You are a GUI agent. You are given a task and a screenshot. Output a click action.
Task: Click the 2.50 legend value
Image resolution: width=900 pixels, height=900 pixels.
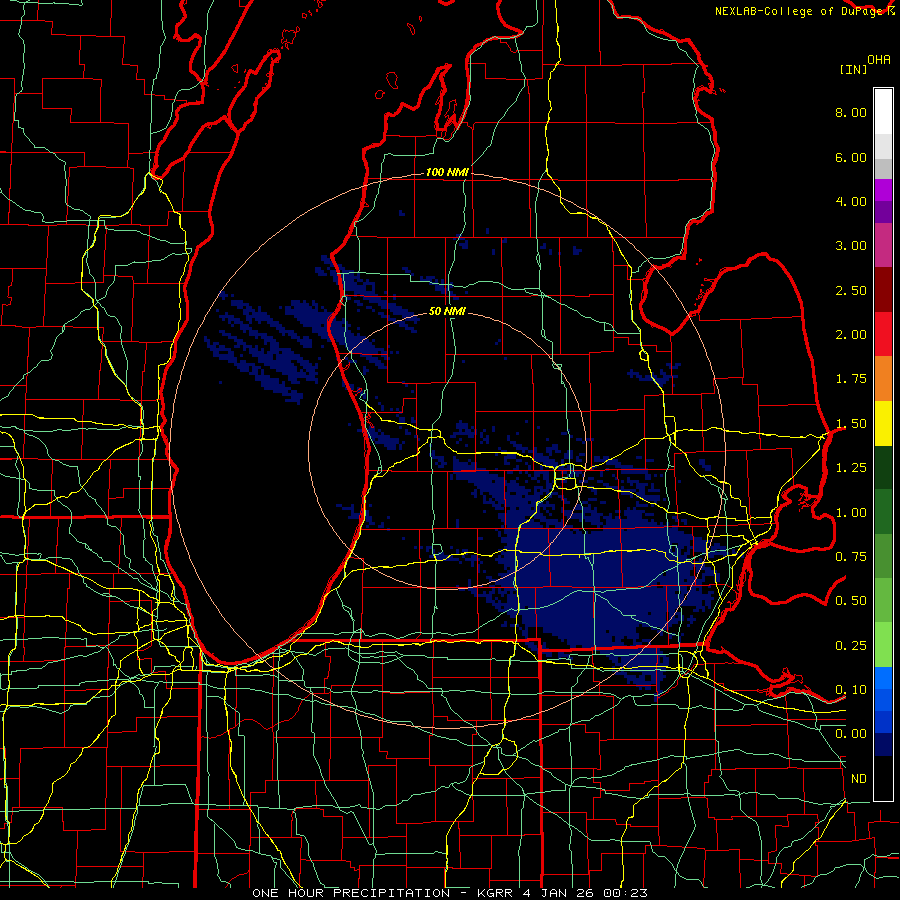(x=851, y=290)
